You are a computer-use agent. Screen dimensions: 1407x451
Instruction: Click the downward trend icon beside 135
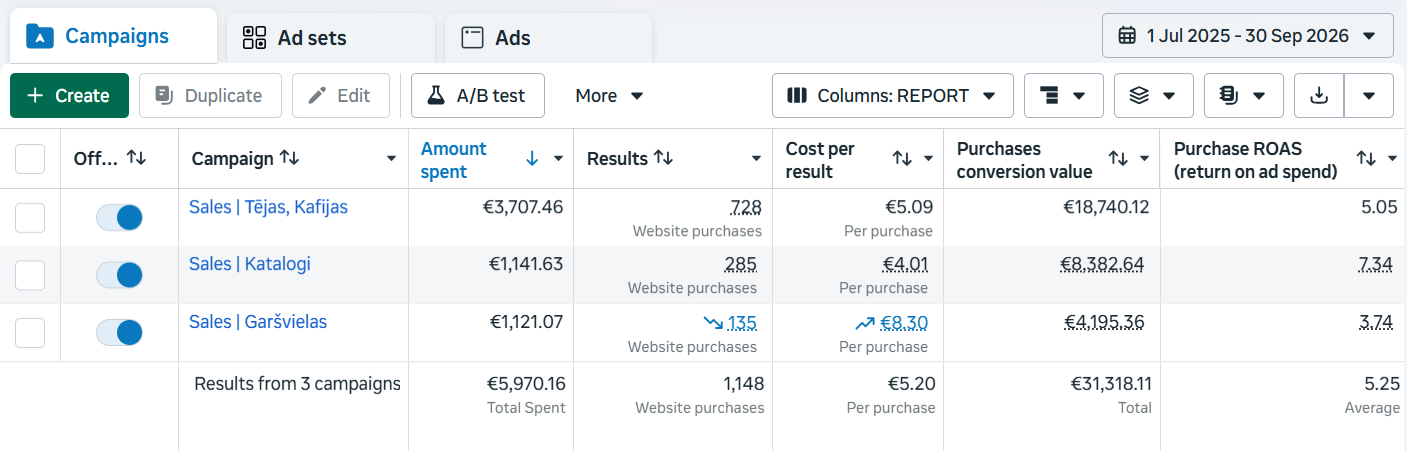coord(713,323)
